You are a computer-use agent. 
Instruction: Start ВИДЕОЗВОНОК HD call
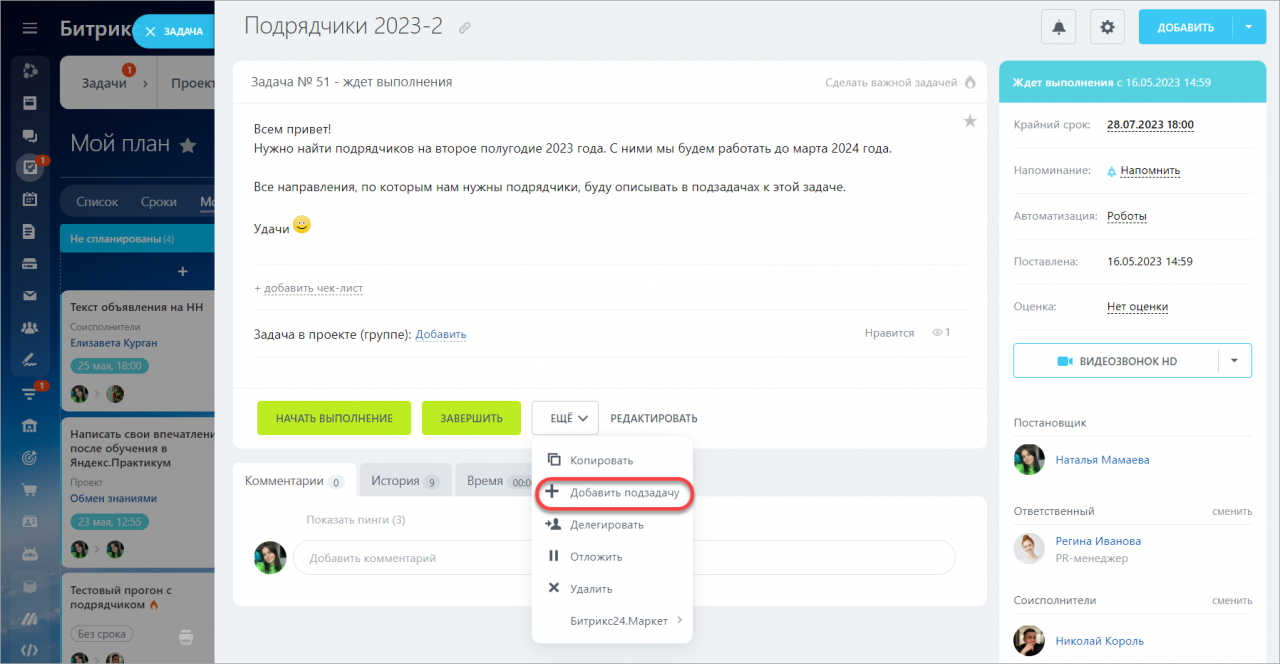click(1116, 361)
